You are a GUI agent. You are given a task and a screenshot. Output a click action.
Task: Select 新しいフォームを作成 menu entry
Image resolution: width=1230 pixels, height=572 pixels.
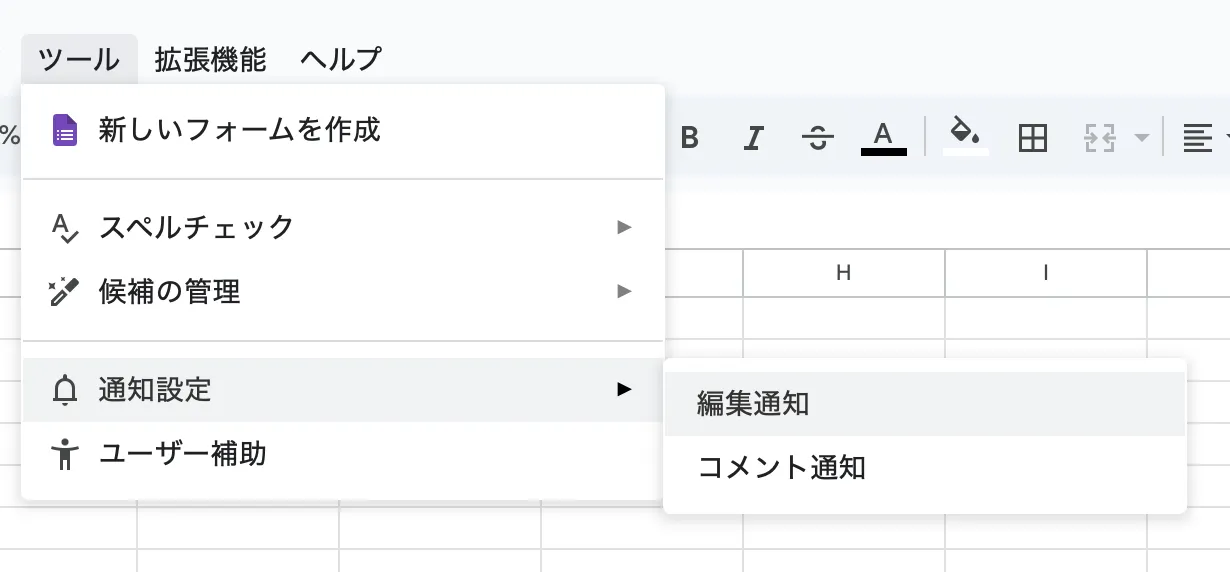point(240,130)
